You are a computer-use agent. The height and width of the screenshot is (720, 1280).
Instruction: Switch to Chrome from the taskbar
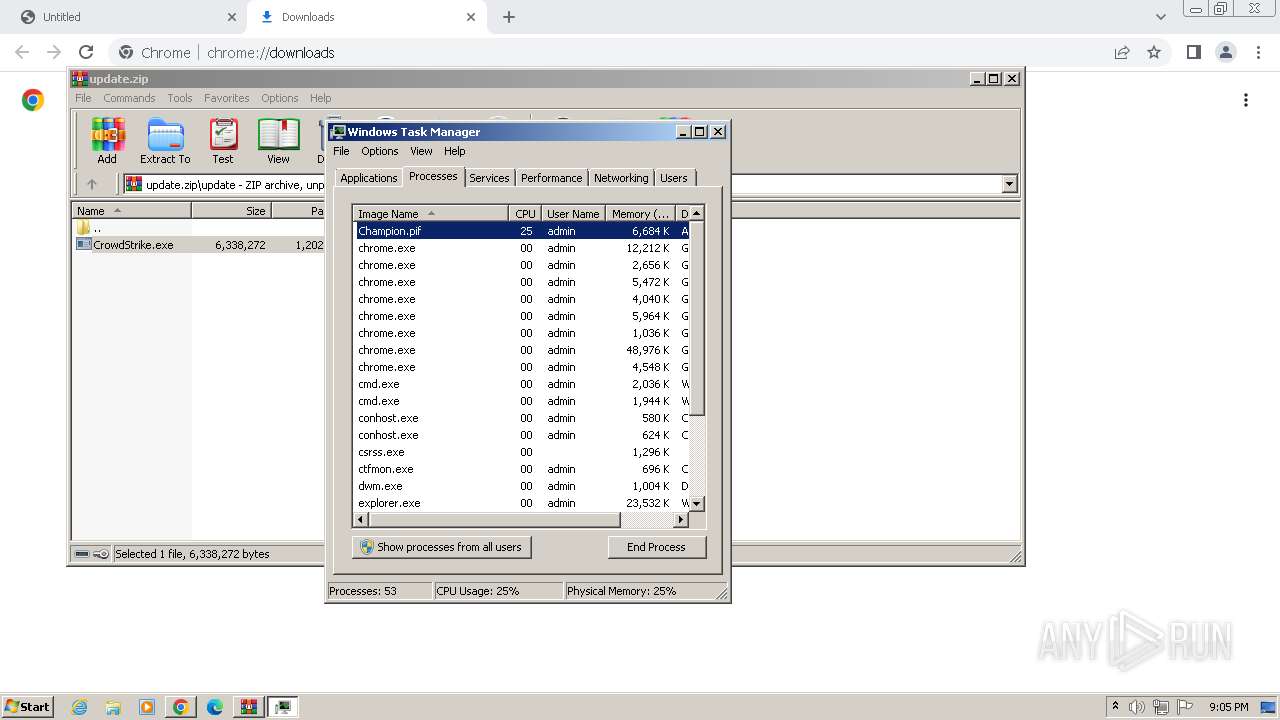tap(181, 707)
